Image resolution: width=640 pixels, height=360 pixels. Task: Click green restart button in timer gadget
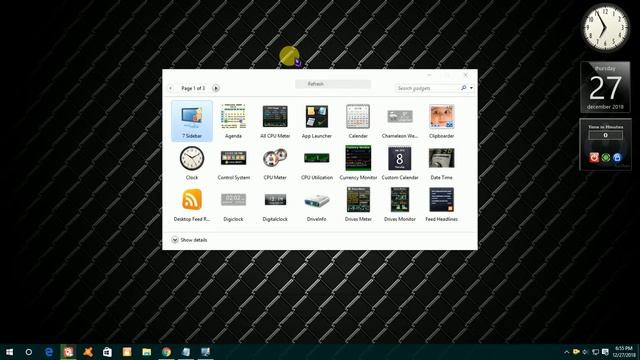tap(606, 157)
